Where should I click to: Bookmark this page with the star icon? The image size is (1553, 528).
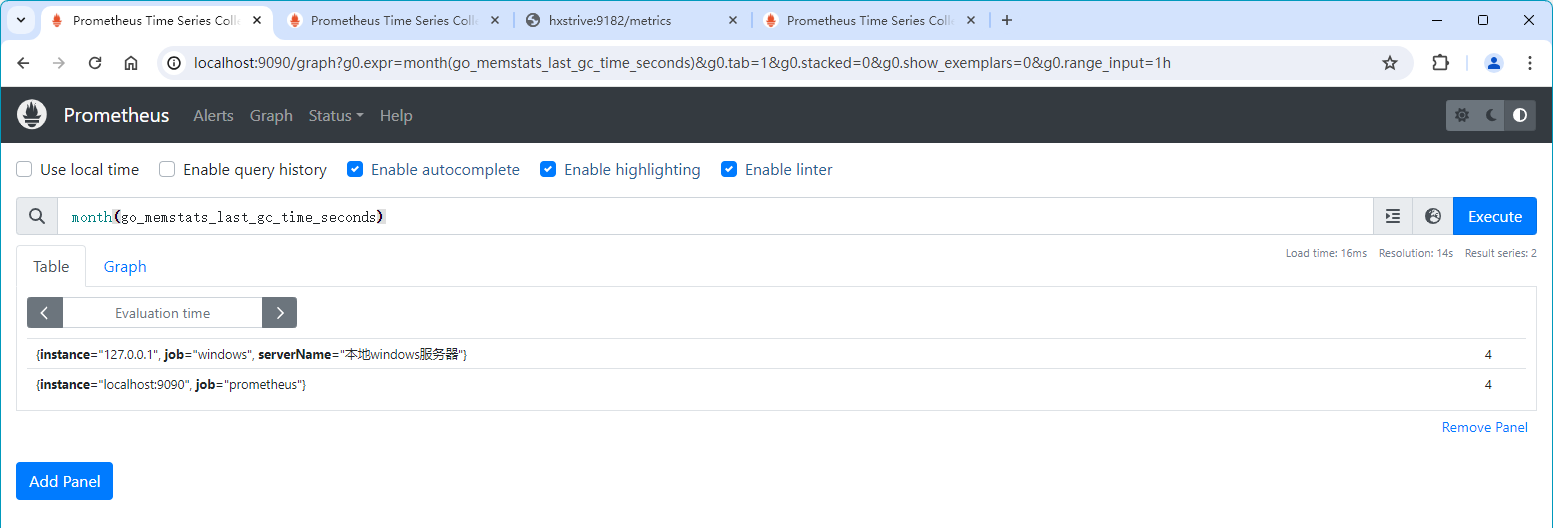tap(1390, 63)
